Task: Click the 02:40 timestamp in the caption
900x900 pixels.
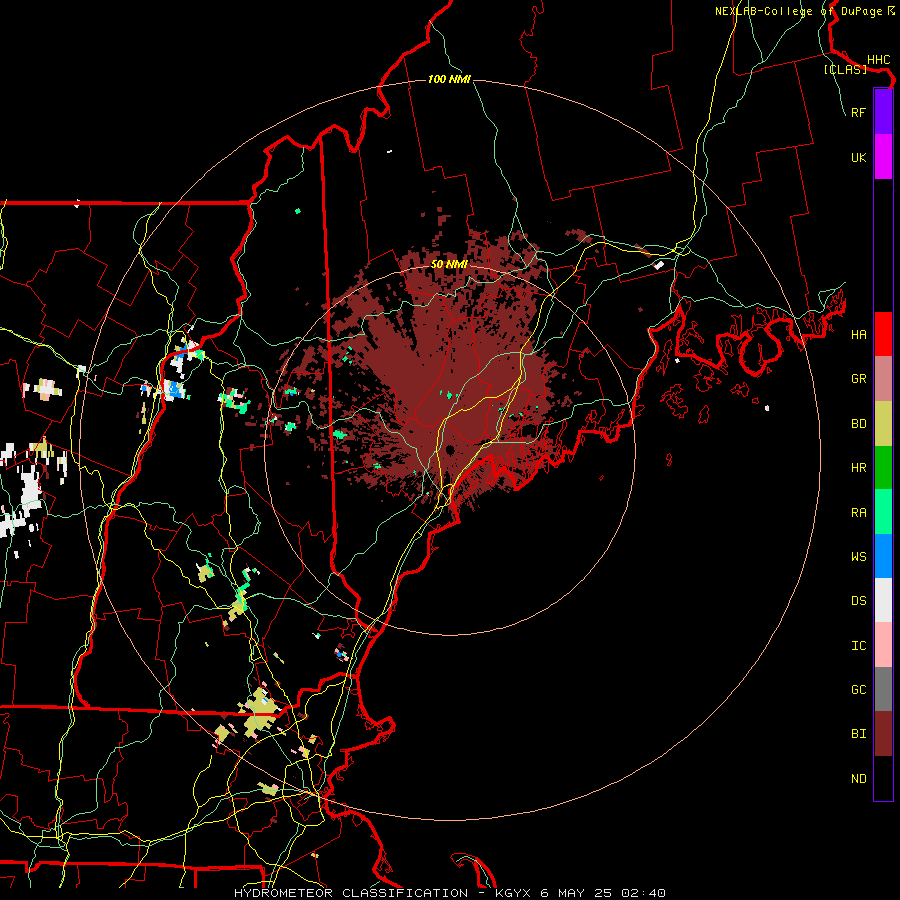Action: pyautogui.click(x=644, y=893)
